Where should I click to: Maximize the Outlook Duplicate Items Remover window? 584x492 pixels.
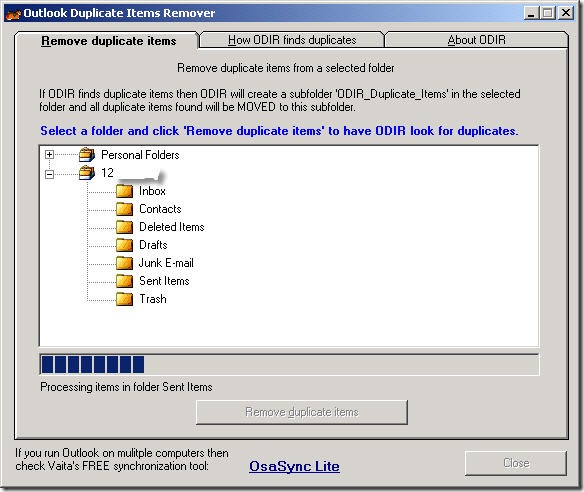pos(548,13)
